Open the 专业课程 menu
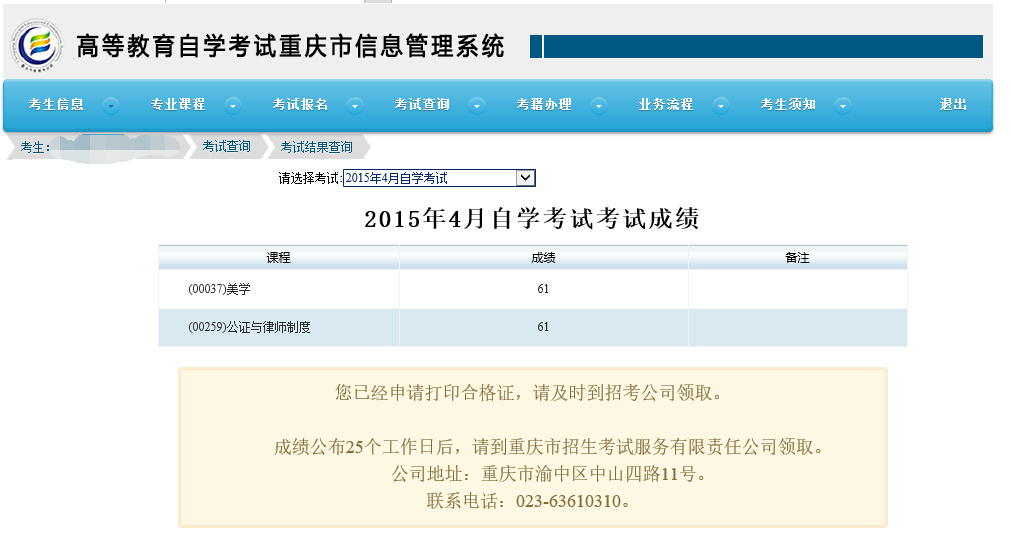Viewport: 1011px width, 539px height. click(178, 105)
